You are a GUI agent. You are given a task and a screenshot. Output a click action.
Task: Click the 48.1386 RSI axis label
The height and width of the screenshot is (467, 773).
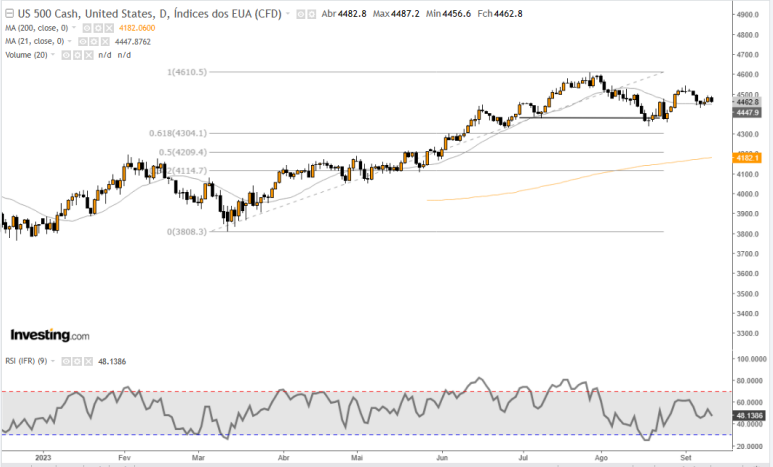(749, 414)
